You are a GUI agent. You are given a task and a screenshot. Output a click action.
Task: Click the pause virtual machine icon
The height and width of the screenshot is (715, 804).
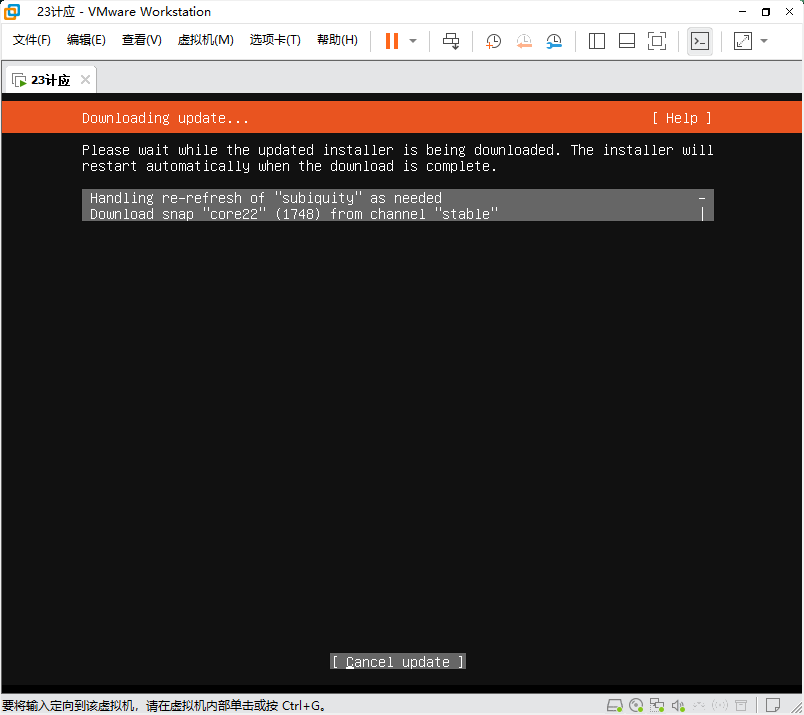point(392,41)
